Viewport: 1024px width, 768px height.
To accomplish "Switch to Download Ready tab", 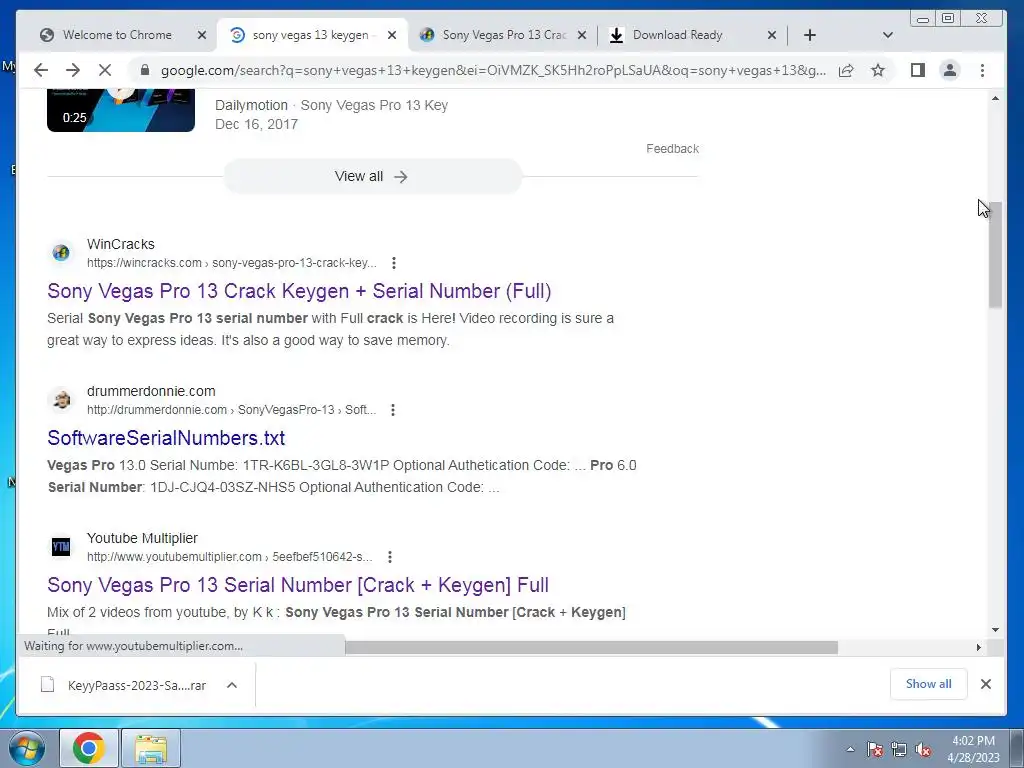I will click(677, 35).
